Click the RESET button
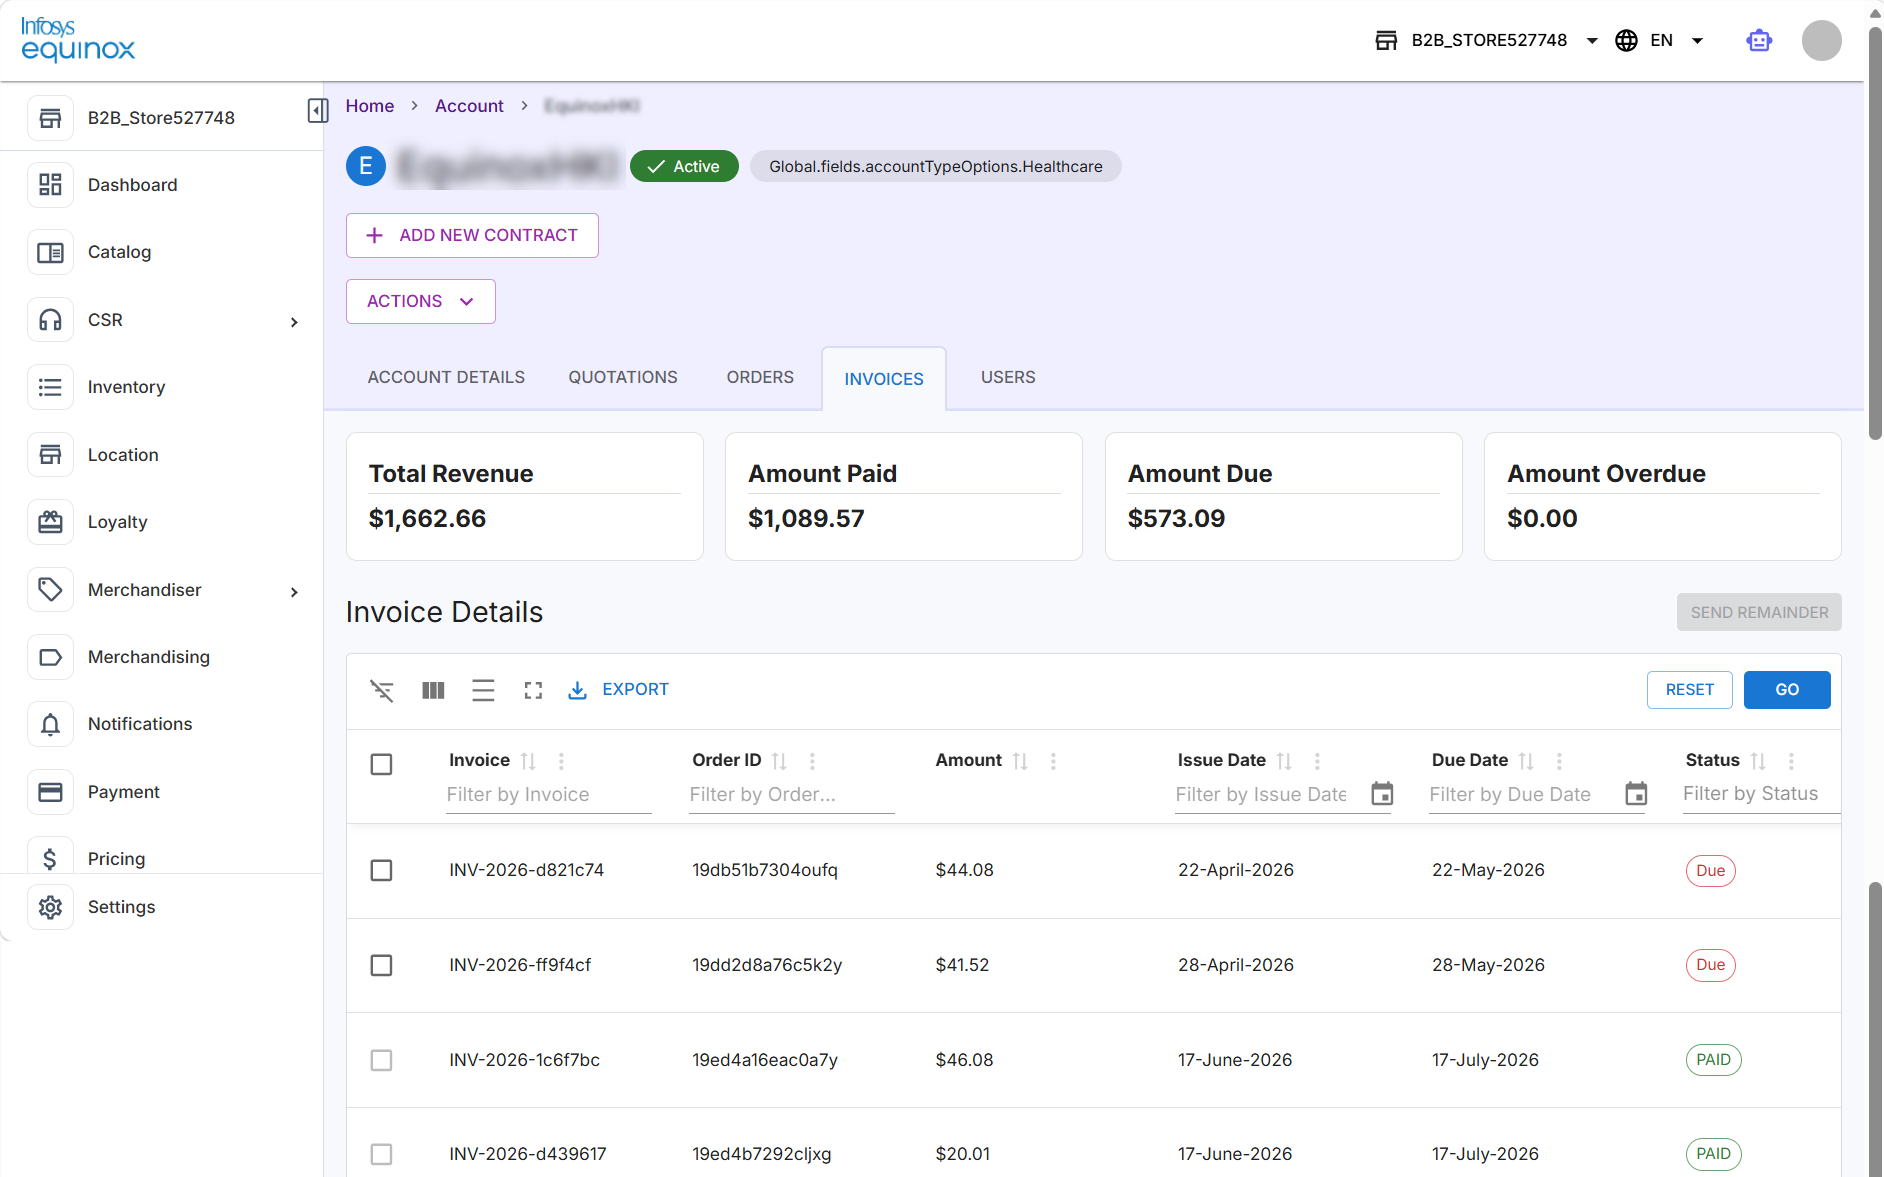The height and width of the screenshot is (1177, 1884). [1690, 690]
